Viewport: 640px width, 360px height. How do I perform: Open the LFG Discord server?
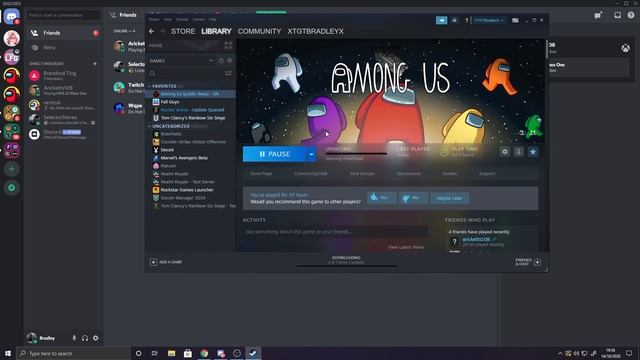pos(11,58)
